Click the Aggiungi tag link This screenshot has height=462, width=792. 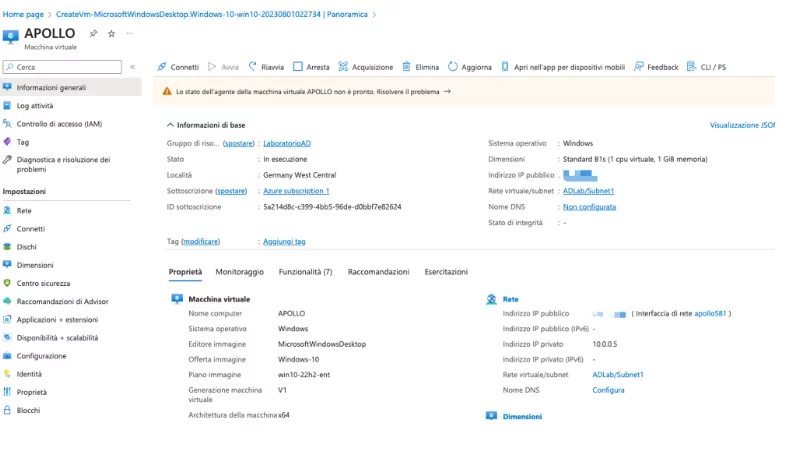point(284,241)
